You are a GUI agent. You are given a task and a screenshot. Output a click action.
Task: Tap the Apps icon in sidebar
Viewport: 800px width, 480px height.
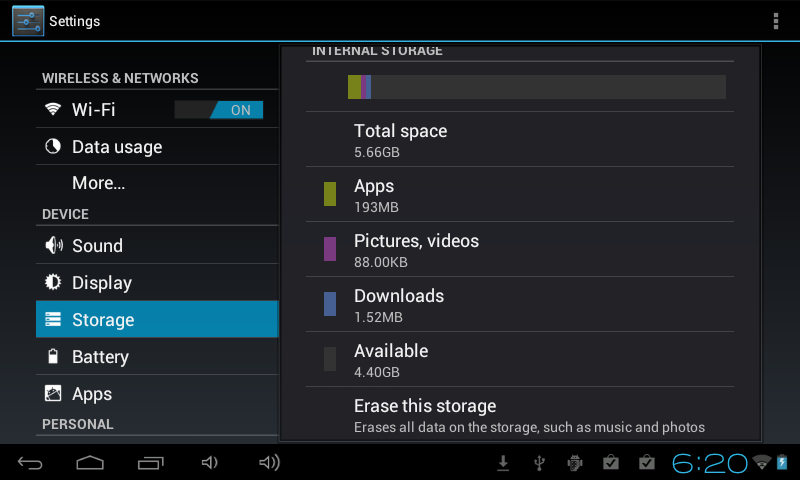coord(53,394)
